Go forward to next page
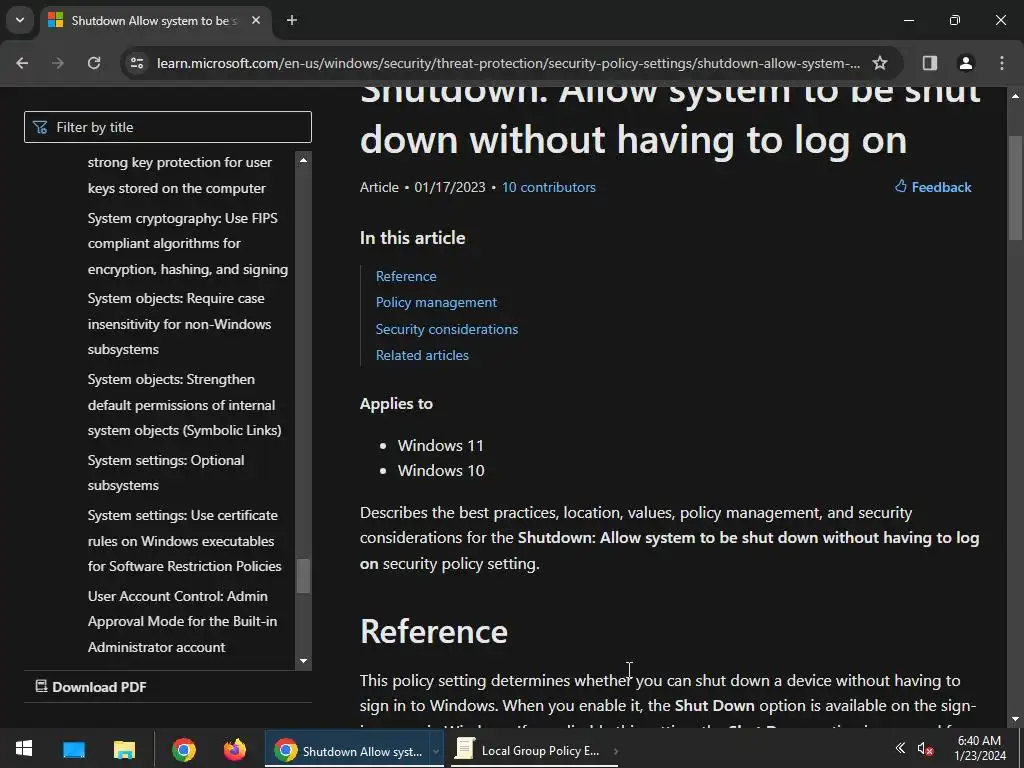 tap(58, 63)
